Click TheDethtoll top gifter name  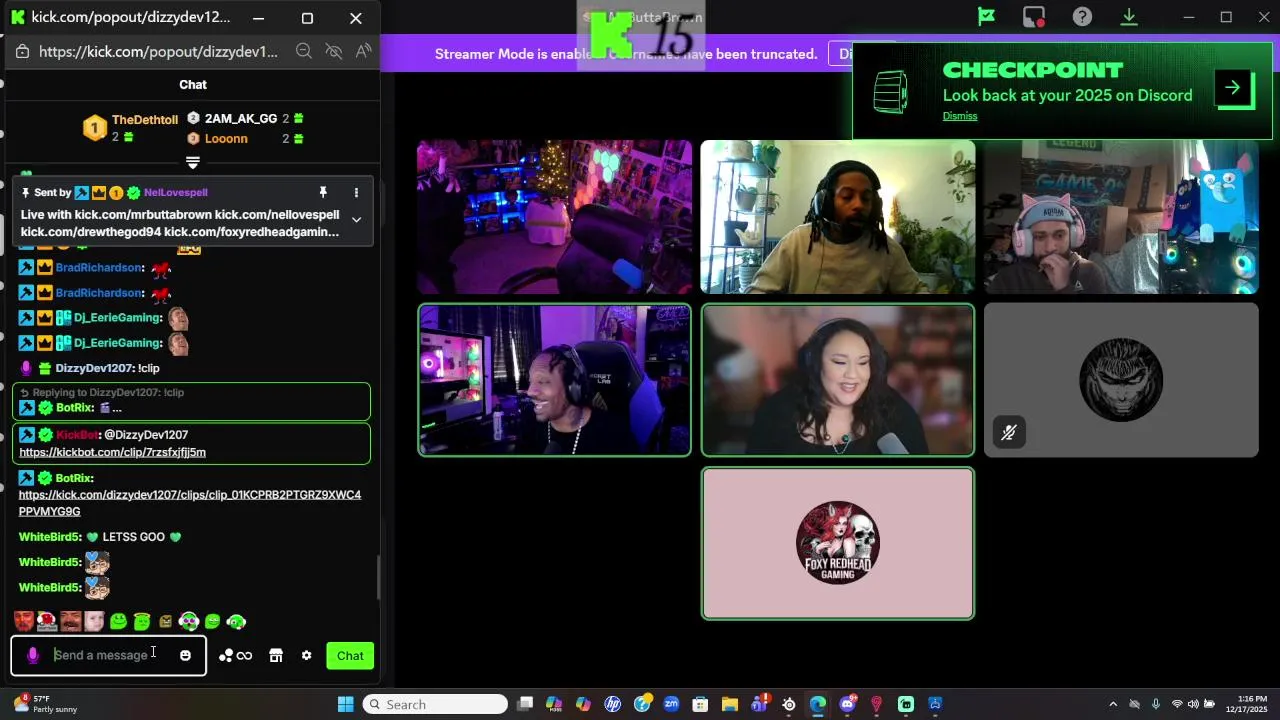145,120
